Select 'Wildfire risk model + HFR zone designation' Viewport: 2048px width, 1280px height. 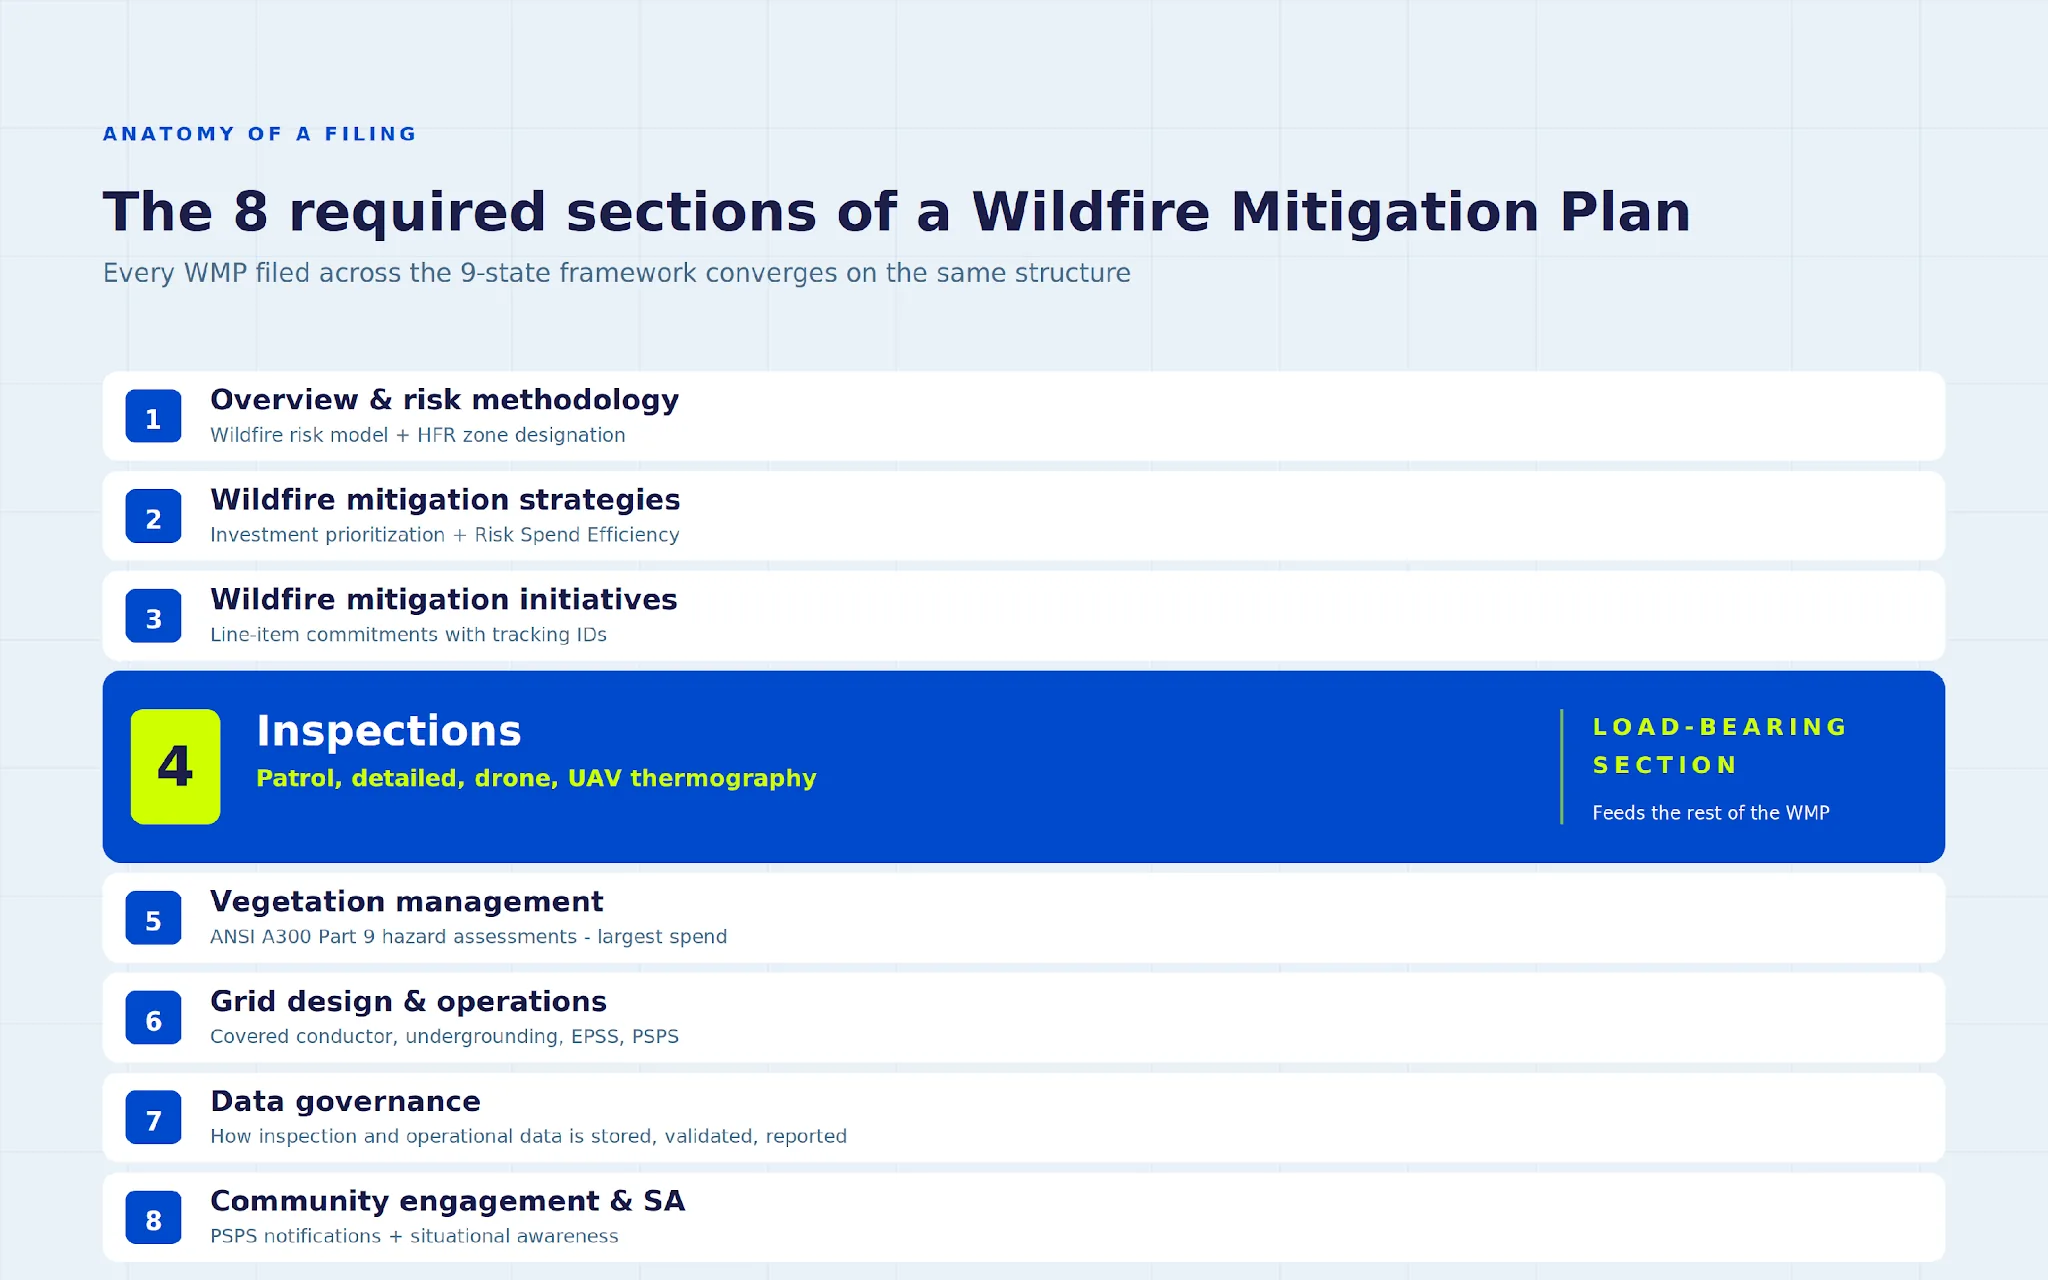(418, 435)
